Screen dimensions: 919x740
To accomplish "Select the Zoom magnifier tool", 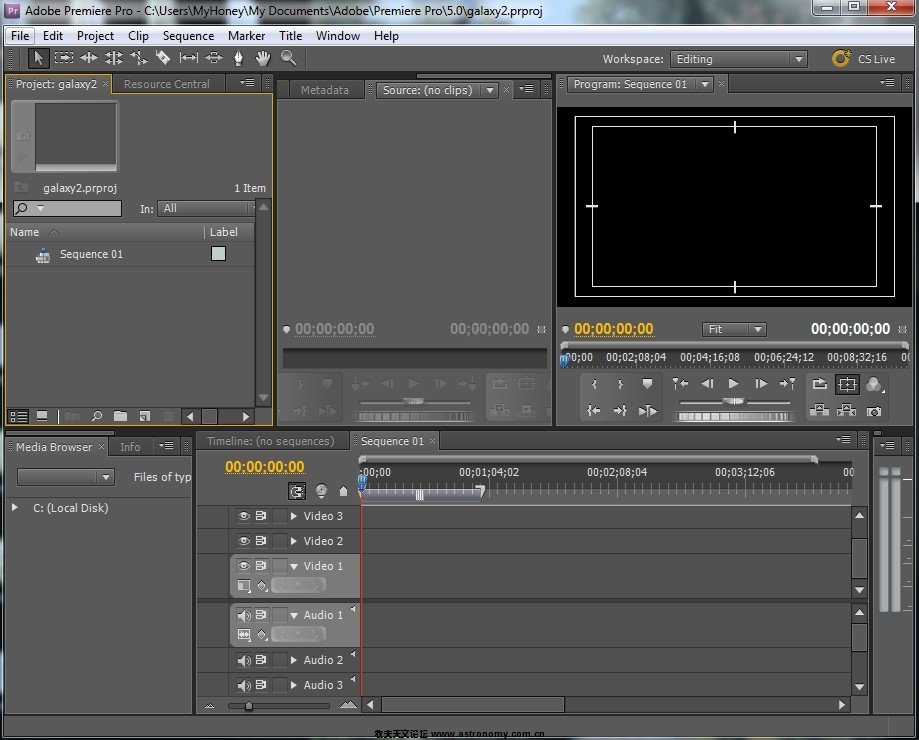I will 288,57.
